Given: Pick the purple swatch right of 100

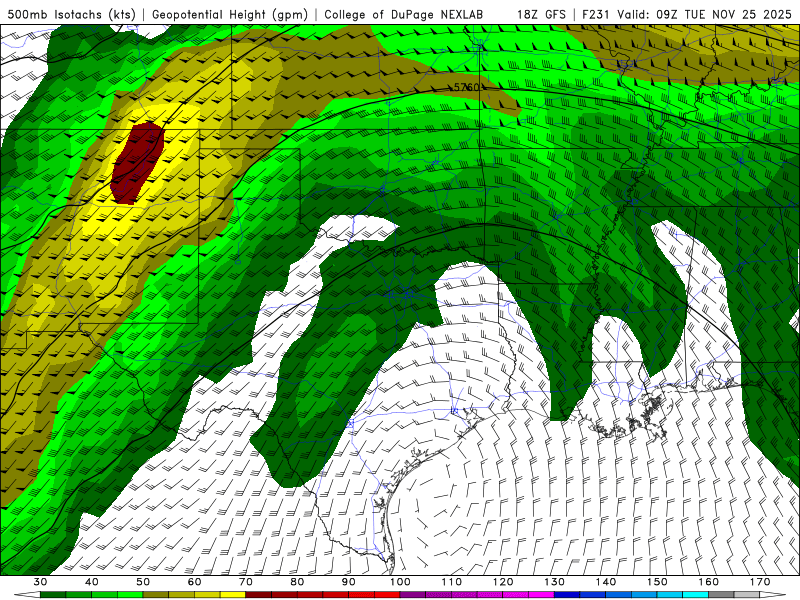Looking at the screenshot, I should click(x=413, y=595).
